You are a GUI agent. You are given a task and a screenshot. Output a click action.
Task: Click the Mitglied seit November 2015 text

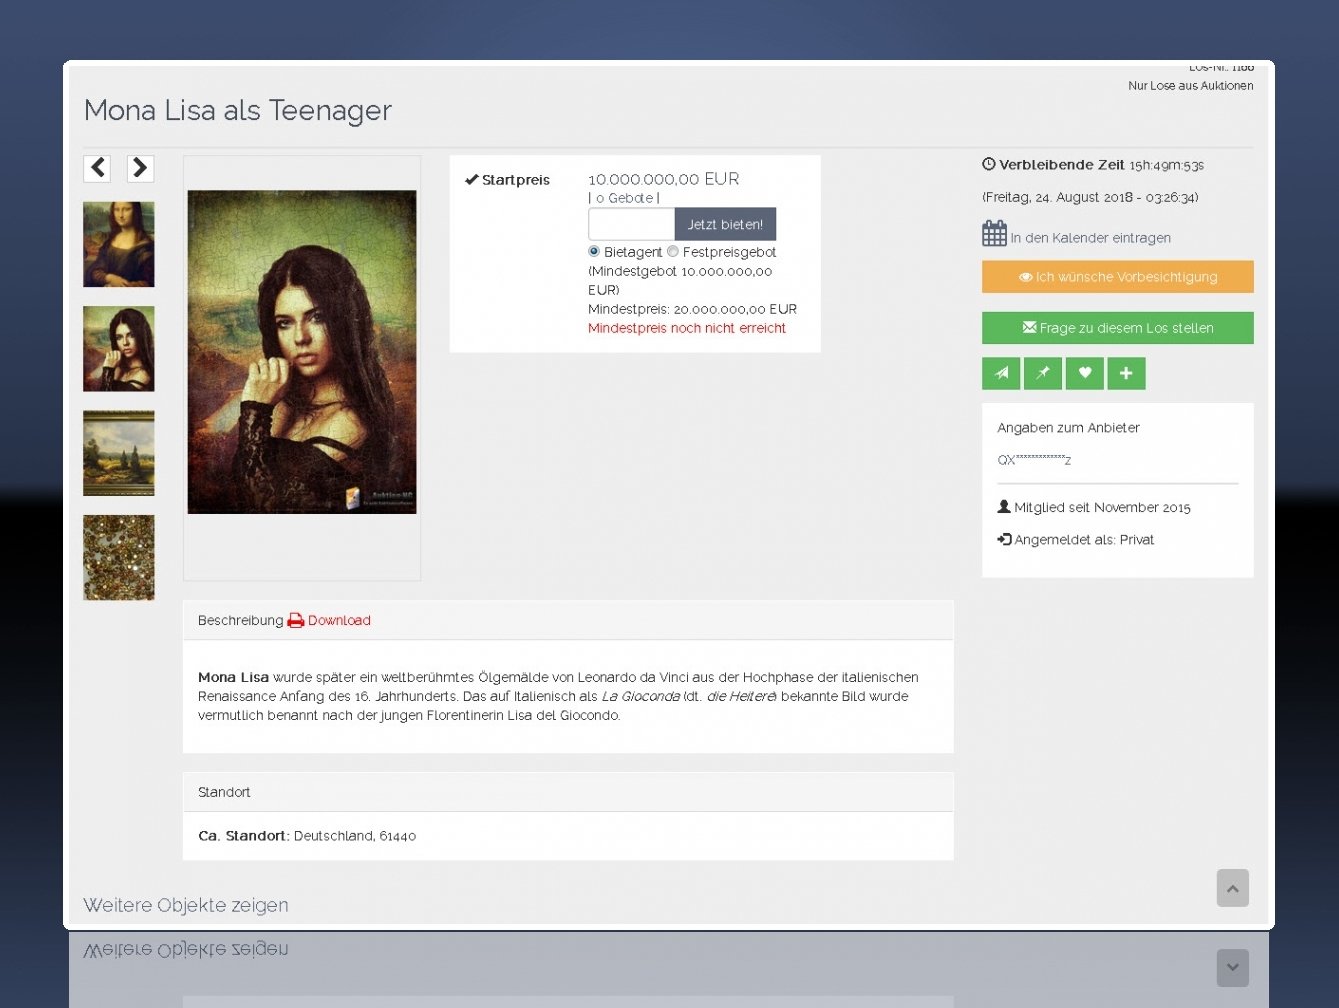1102,508
